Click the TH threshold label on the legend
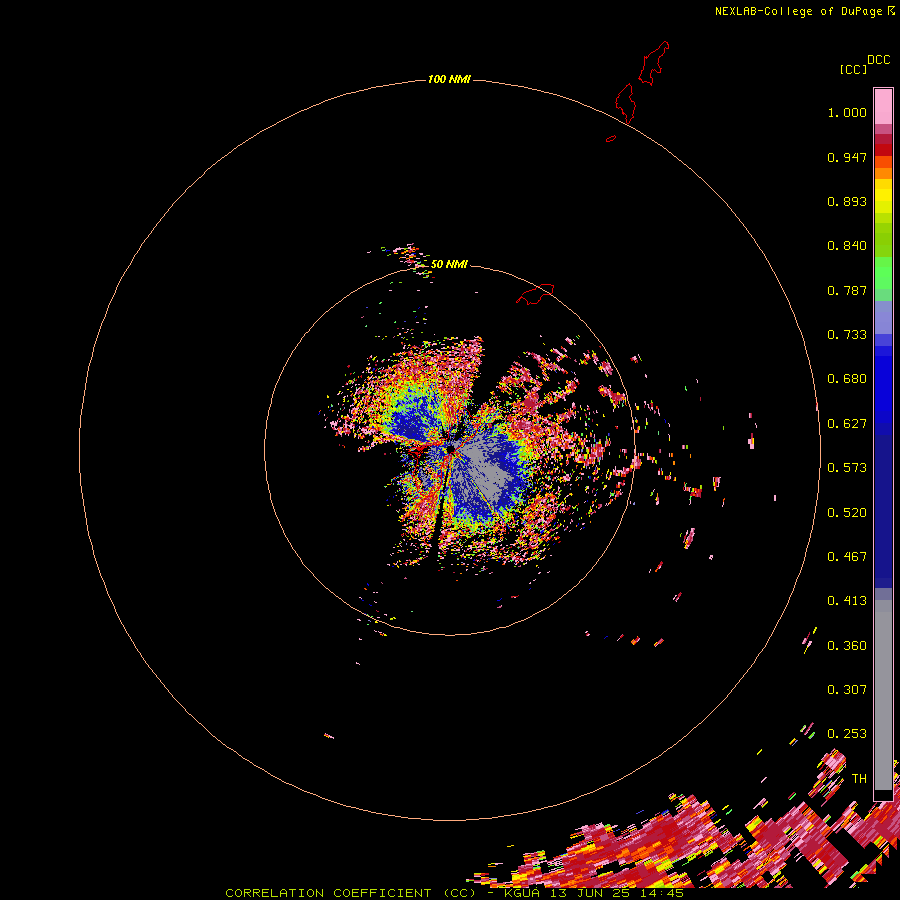Screen dimensions: 900x900 tap(859, 779)
